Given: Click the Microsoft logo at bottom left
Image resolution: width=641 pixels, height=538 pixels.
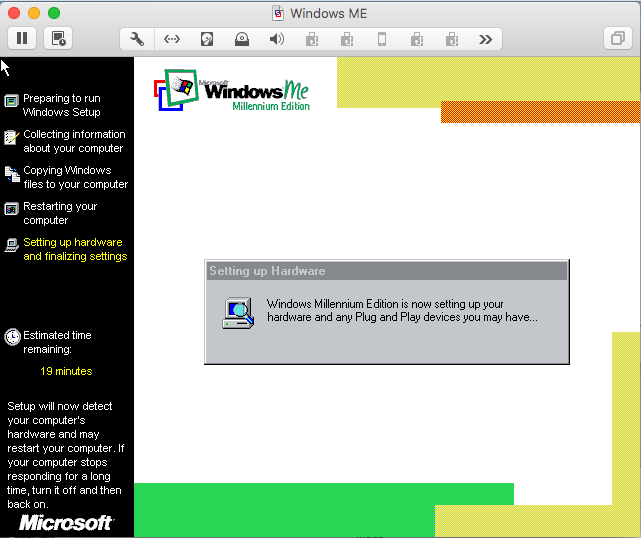Looking at the screenshot, I should tap(66, 523).
